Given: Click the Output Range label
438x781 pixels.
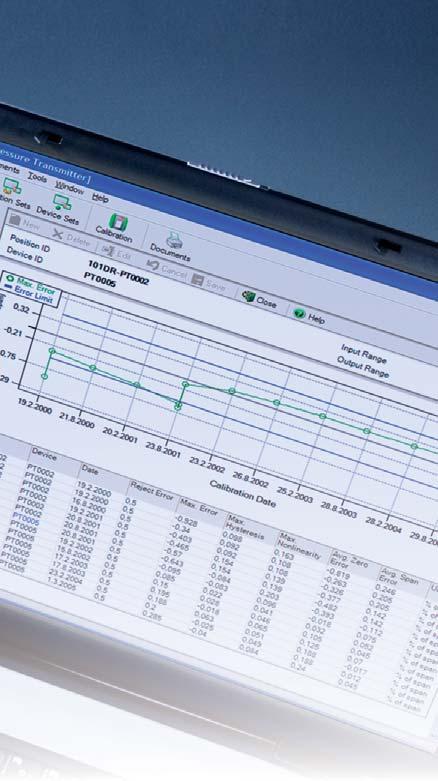Looking at the screenshot, I should [363, 367].
